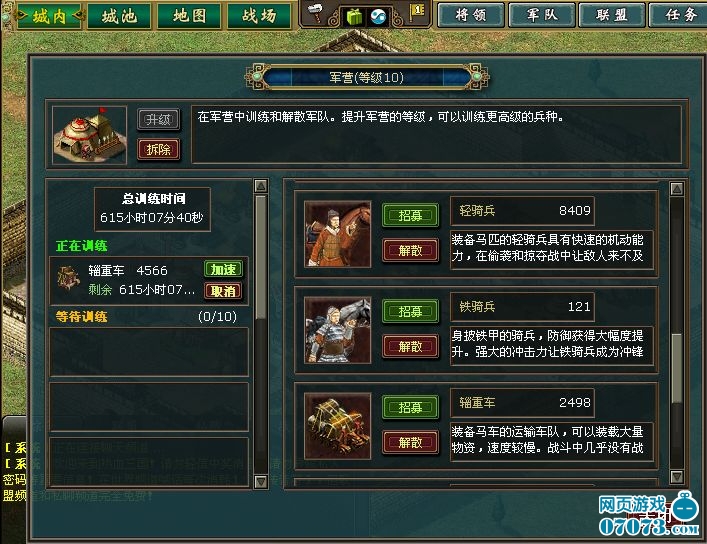The width and height of the screenshot is (707, 544).
Task: Open the 地图 map tab
Action: 189,16
